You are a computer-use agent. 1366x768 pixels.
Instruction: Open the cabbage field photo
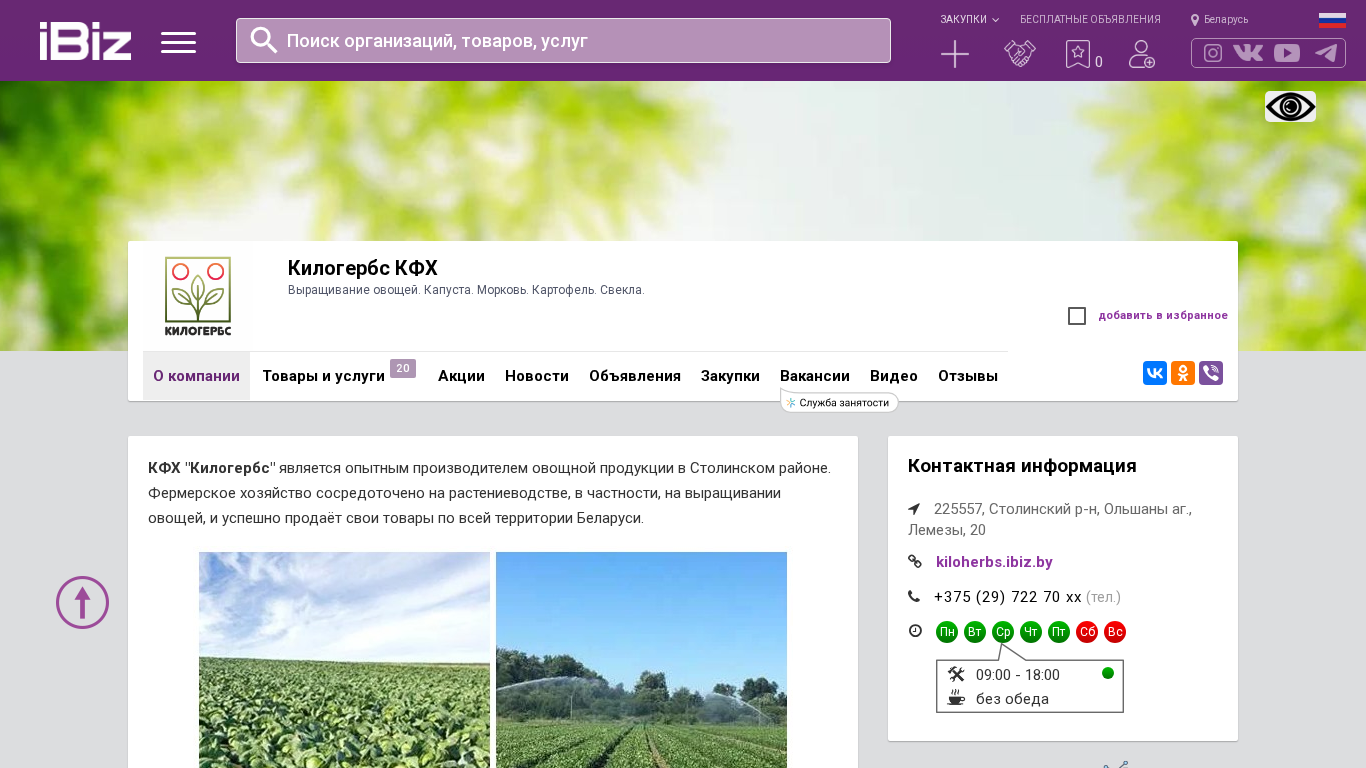[x=344, y=660]
